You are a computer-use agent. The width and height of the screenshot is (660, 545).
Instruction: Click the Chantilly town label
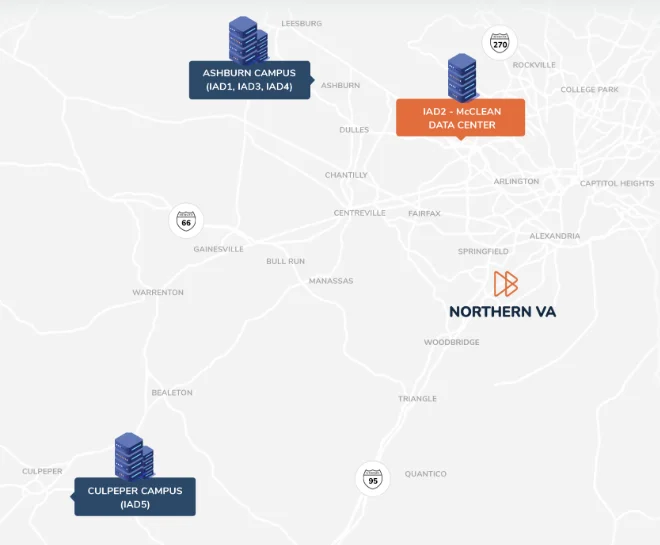coord(346,175)
